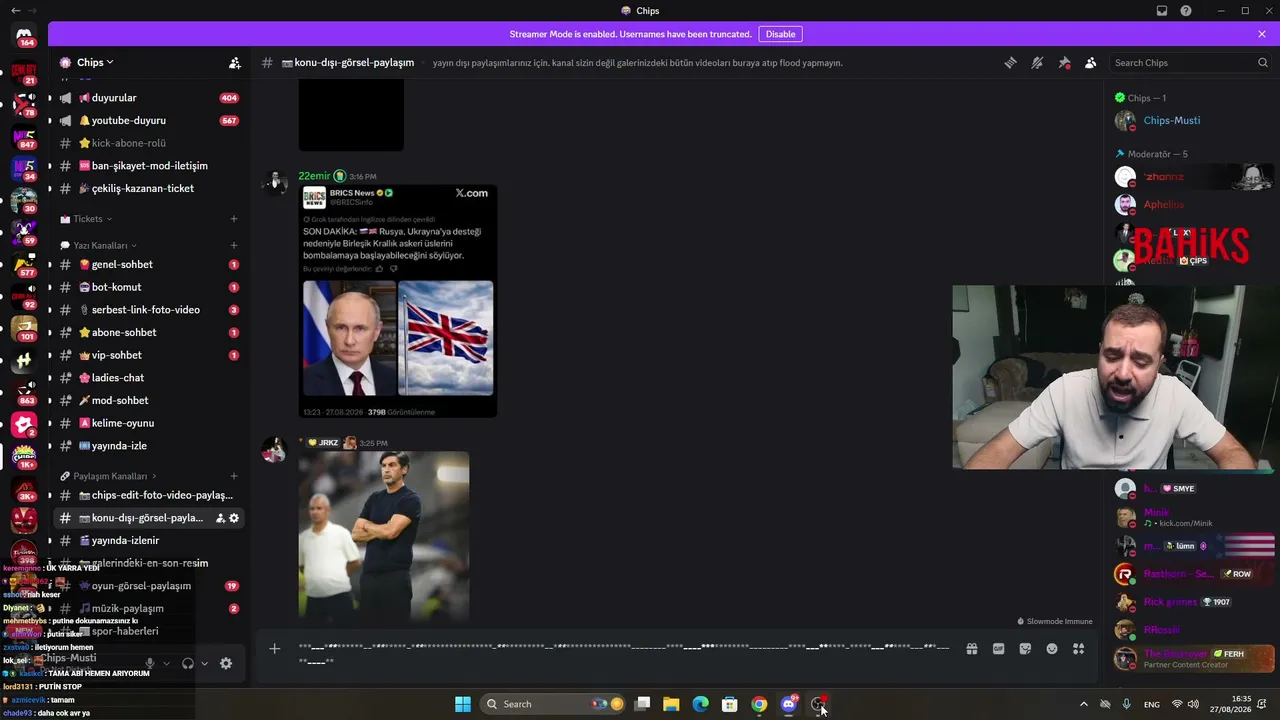
Task: Open Windows Start menu
Action: tap(463, 704)
